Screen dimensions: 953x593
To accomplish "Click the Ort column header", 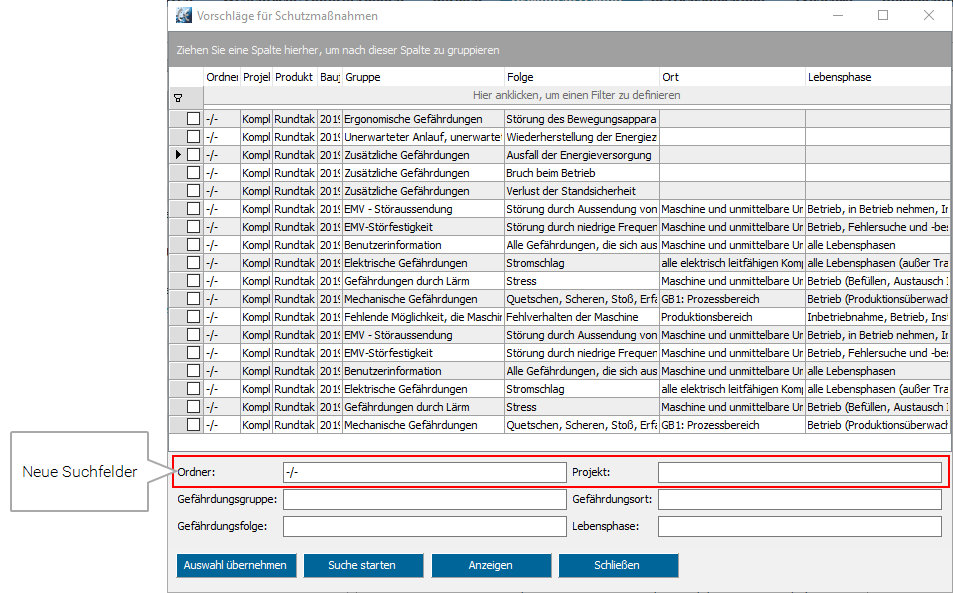I will point(731,77).
